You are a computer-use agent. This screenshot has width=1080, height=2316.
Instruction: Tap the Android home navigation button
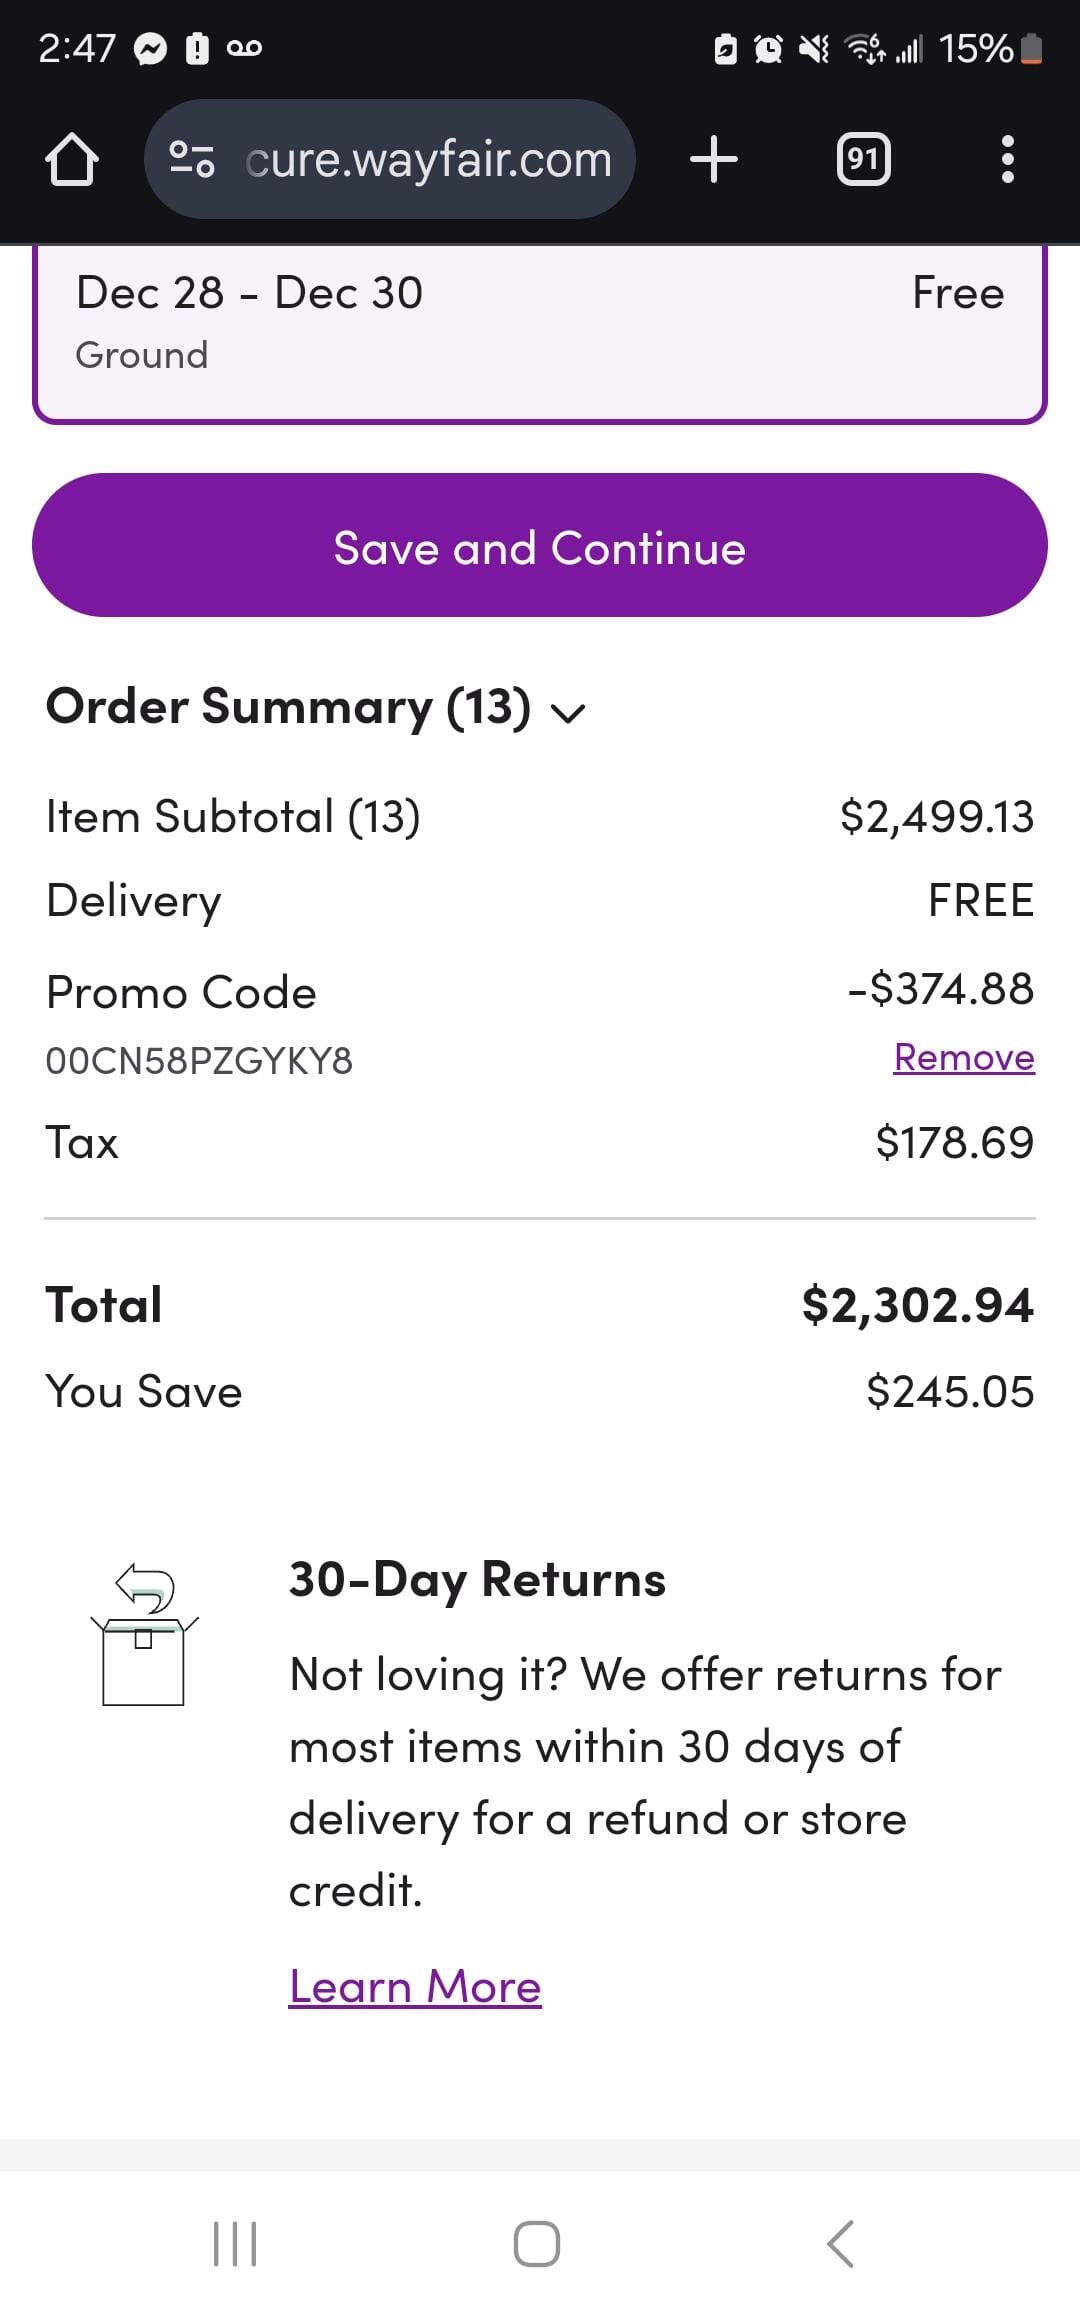[537, 2243]
